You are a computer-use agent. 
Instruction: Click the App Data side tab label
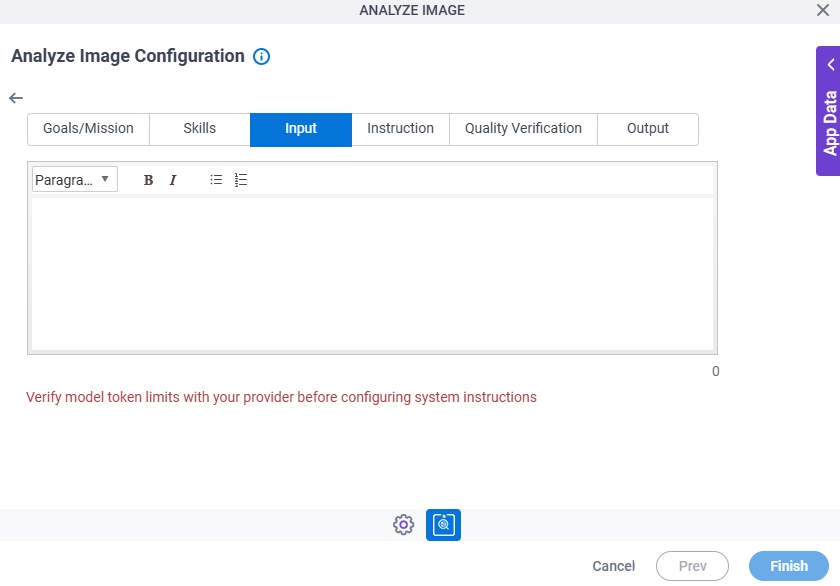click(x=830, y=123)
